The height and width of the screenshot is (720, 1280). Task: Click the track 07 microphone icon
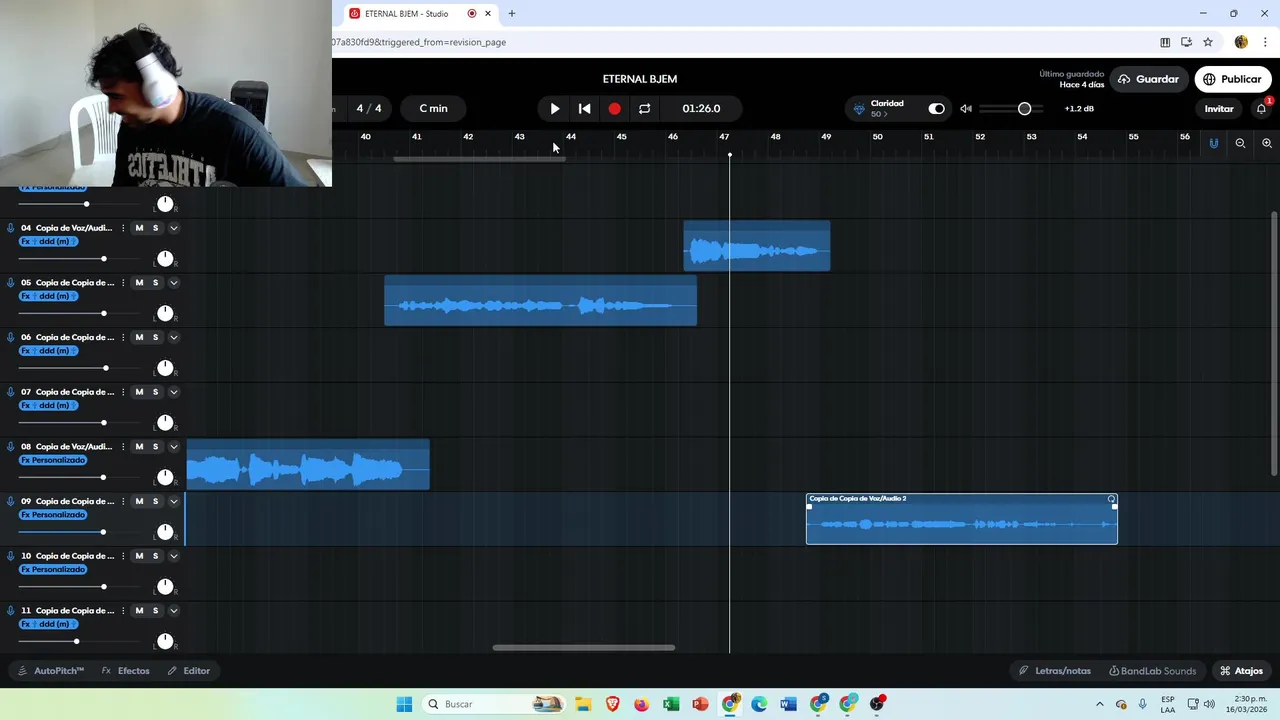click(x=10, y=392)
